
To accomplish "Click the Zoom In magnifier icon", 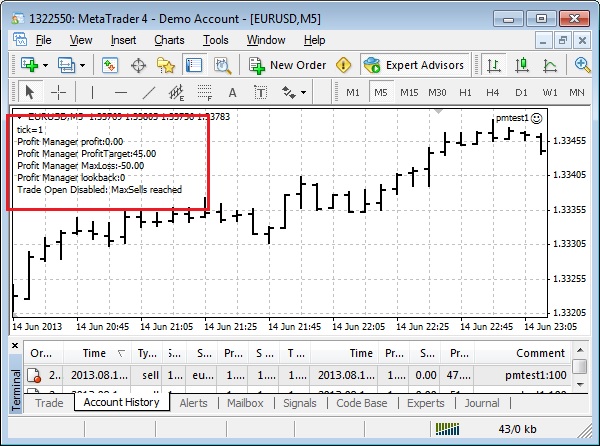I will [582, 65].
